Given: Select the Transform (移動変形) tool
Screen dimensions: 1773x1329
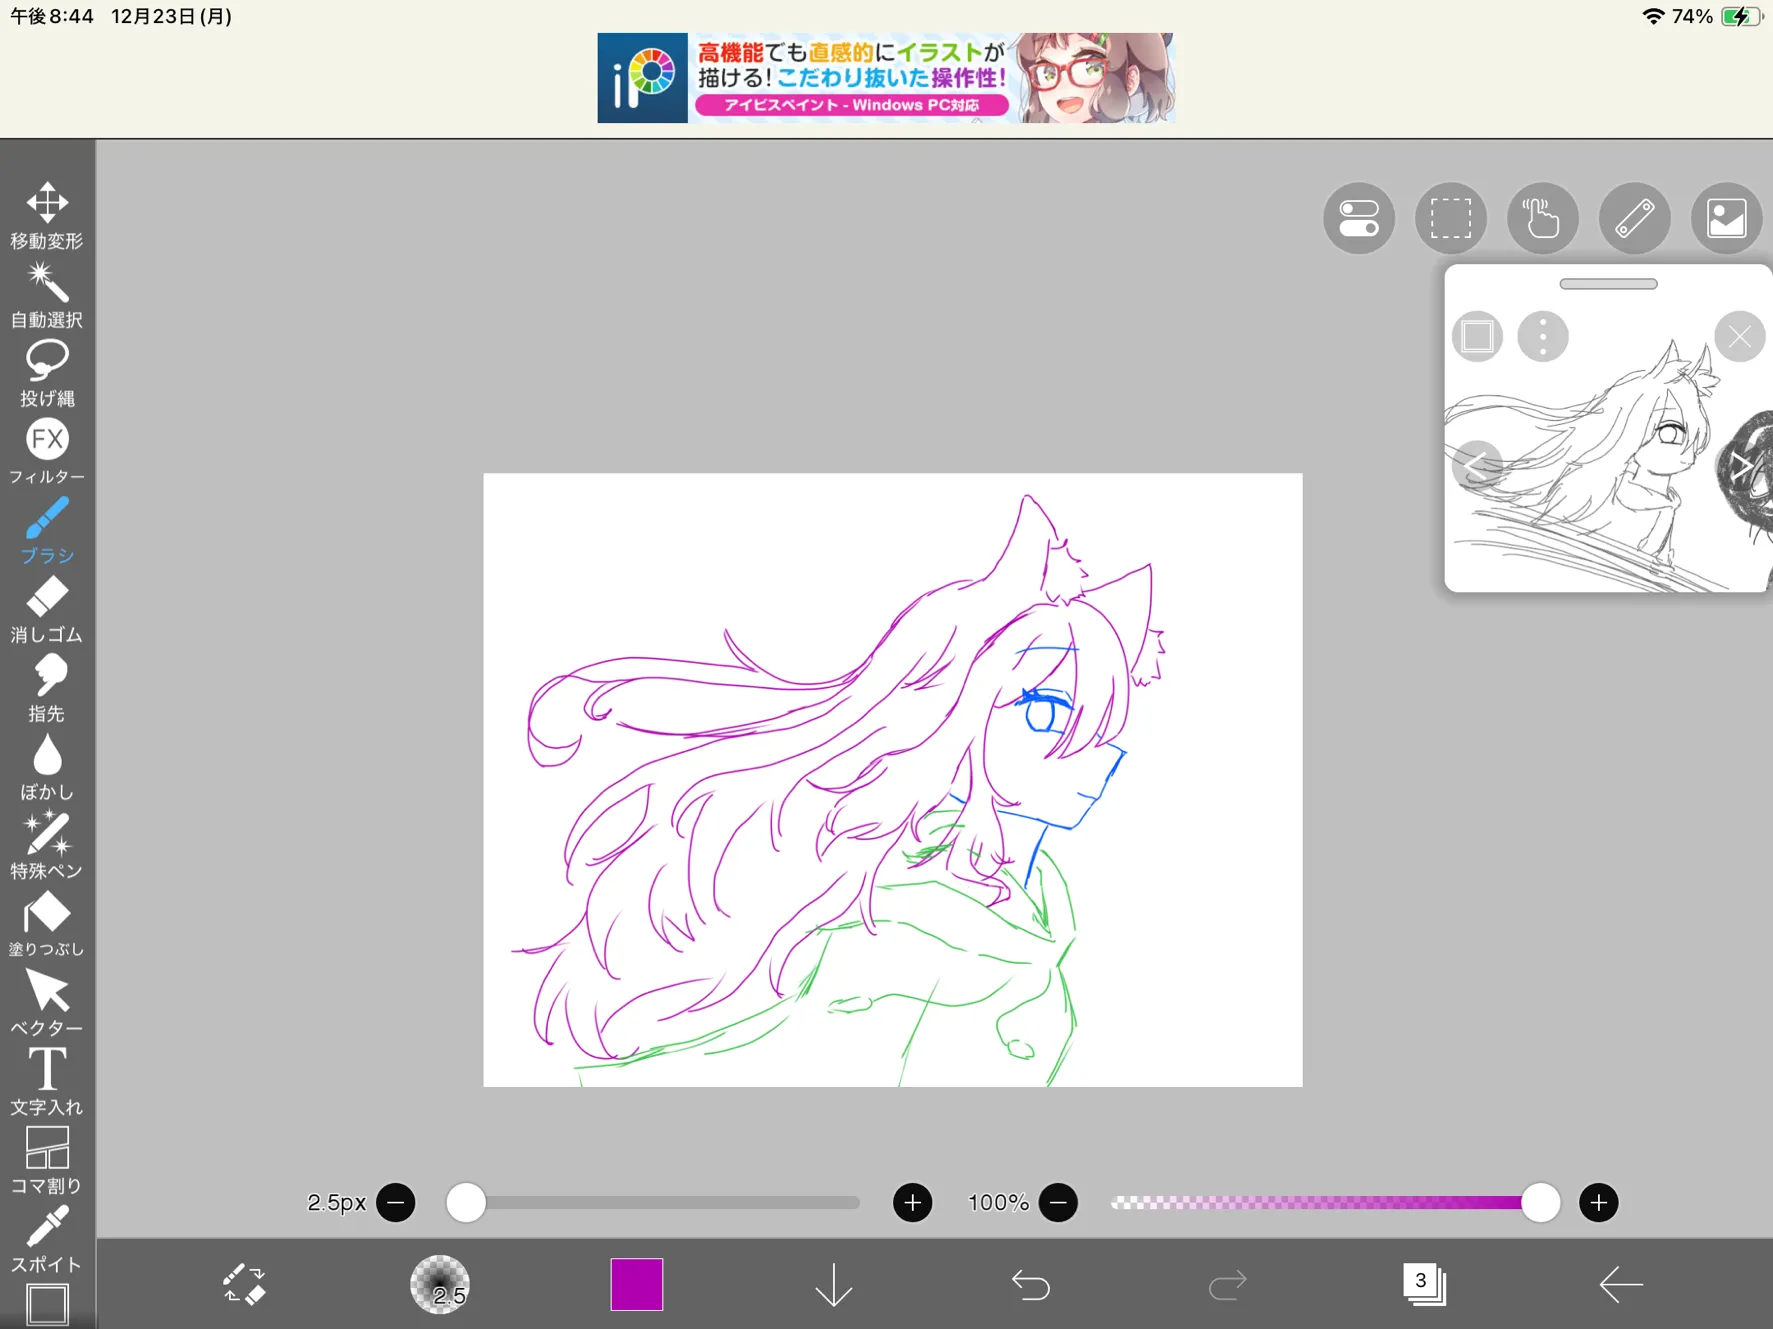Looking at the screenshot, I should coord(47,215).
